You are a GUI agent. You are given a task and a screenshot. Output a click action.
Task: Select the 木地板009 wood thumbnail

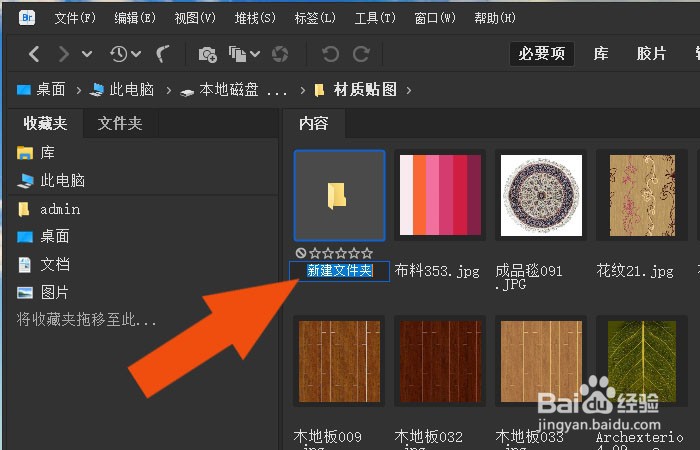pos(339,361)
